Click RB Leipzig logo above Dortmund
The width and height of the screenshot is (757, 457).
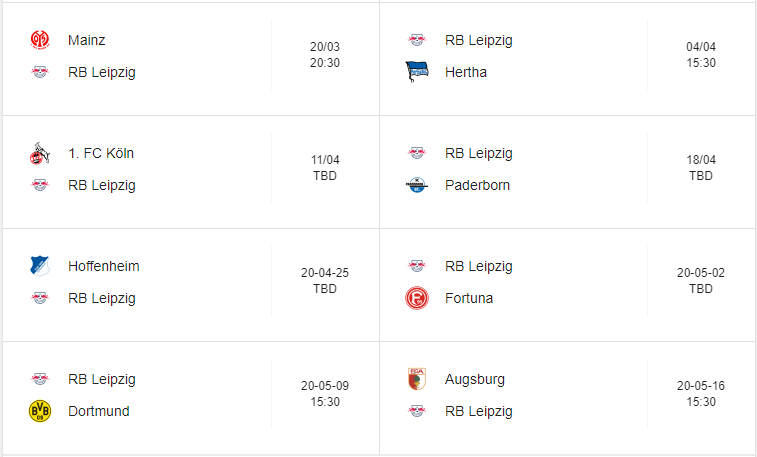[x=40, y=379]
